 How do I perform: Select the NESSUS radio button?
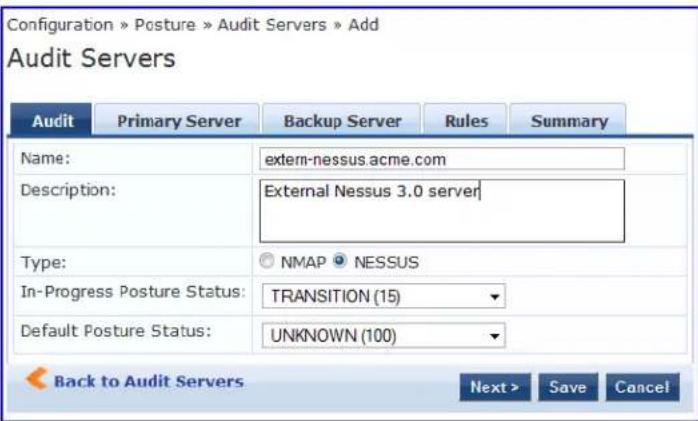[x=340, y=261]
